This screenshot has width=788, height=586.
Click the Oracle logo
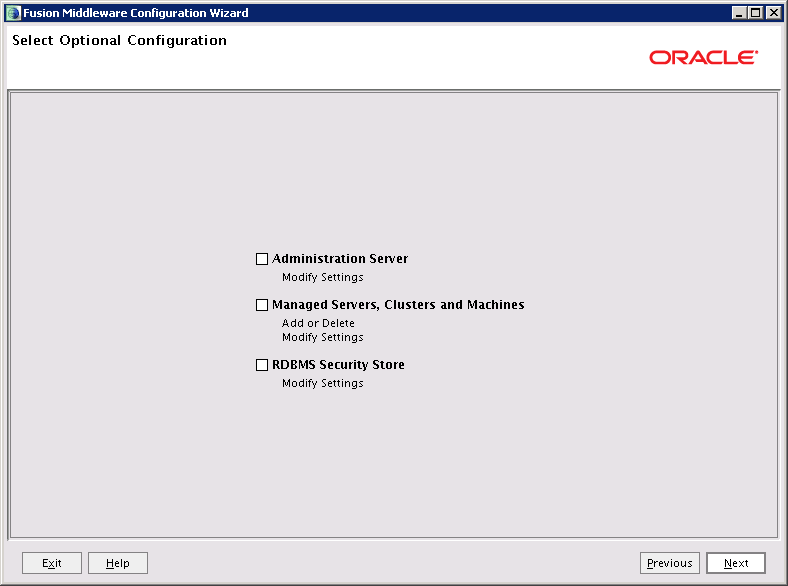(703, 58)
